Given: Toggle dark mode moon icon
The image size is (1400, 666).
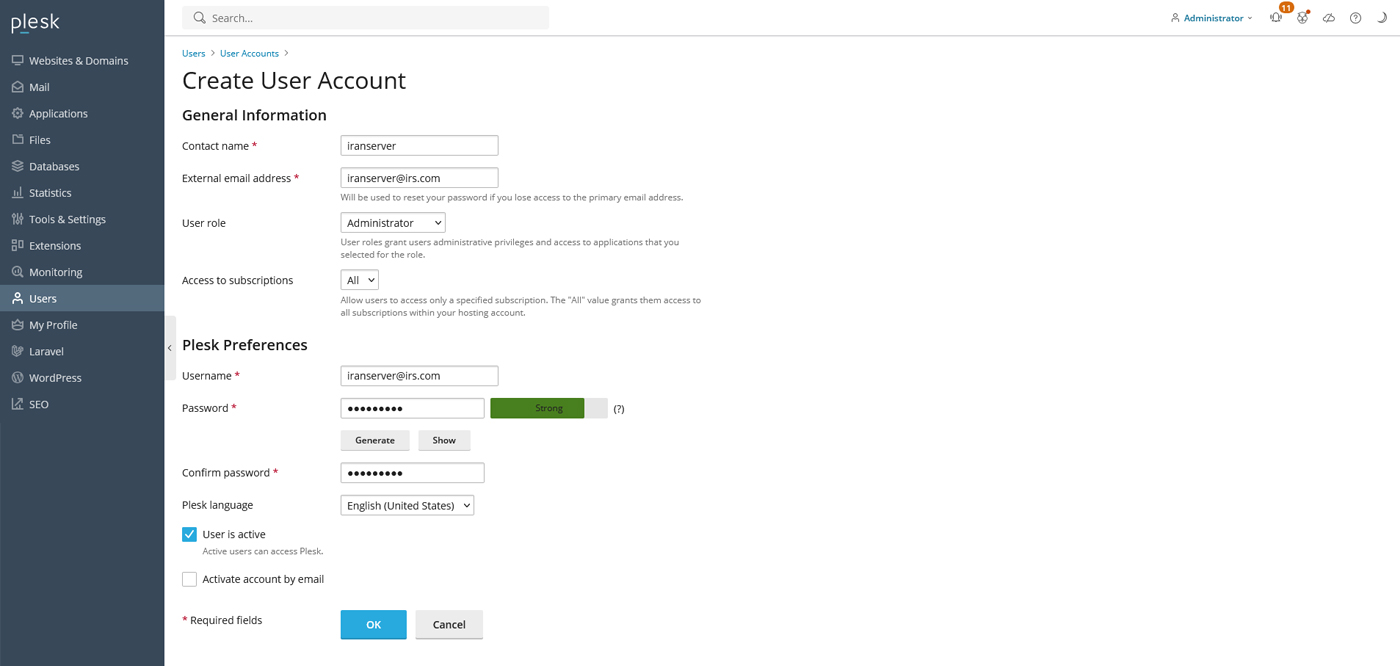Looking at the screenshot, I should [x=1382, y=18].
